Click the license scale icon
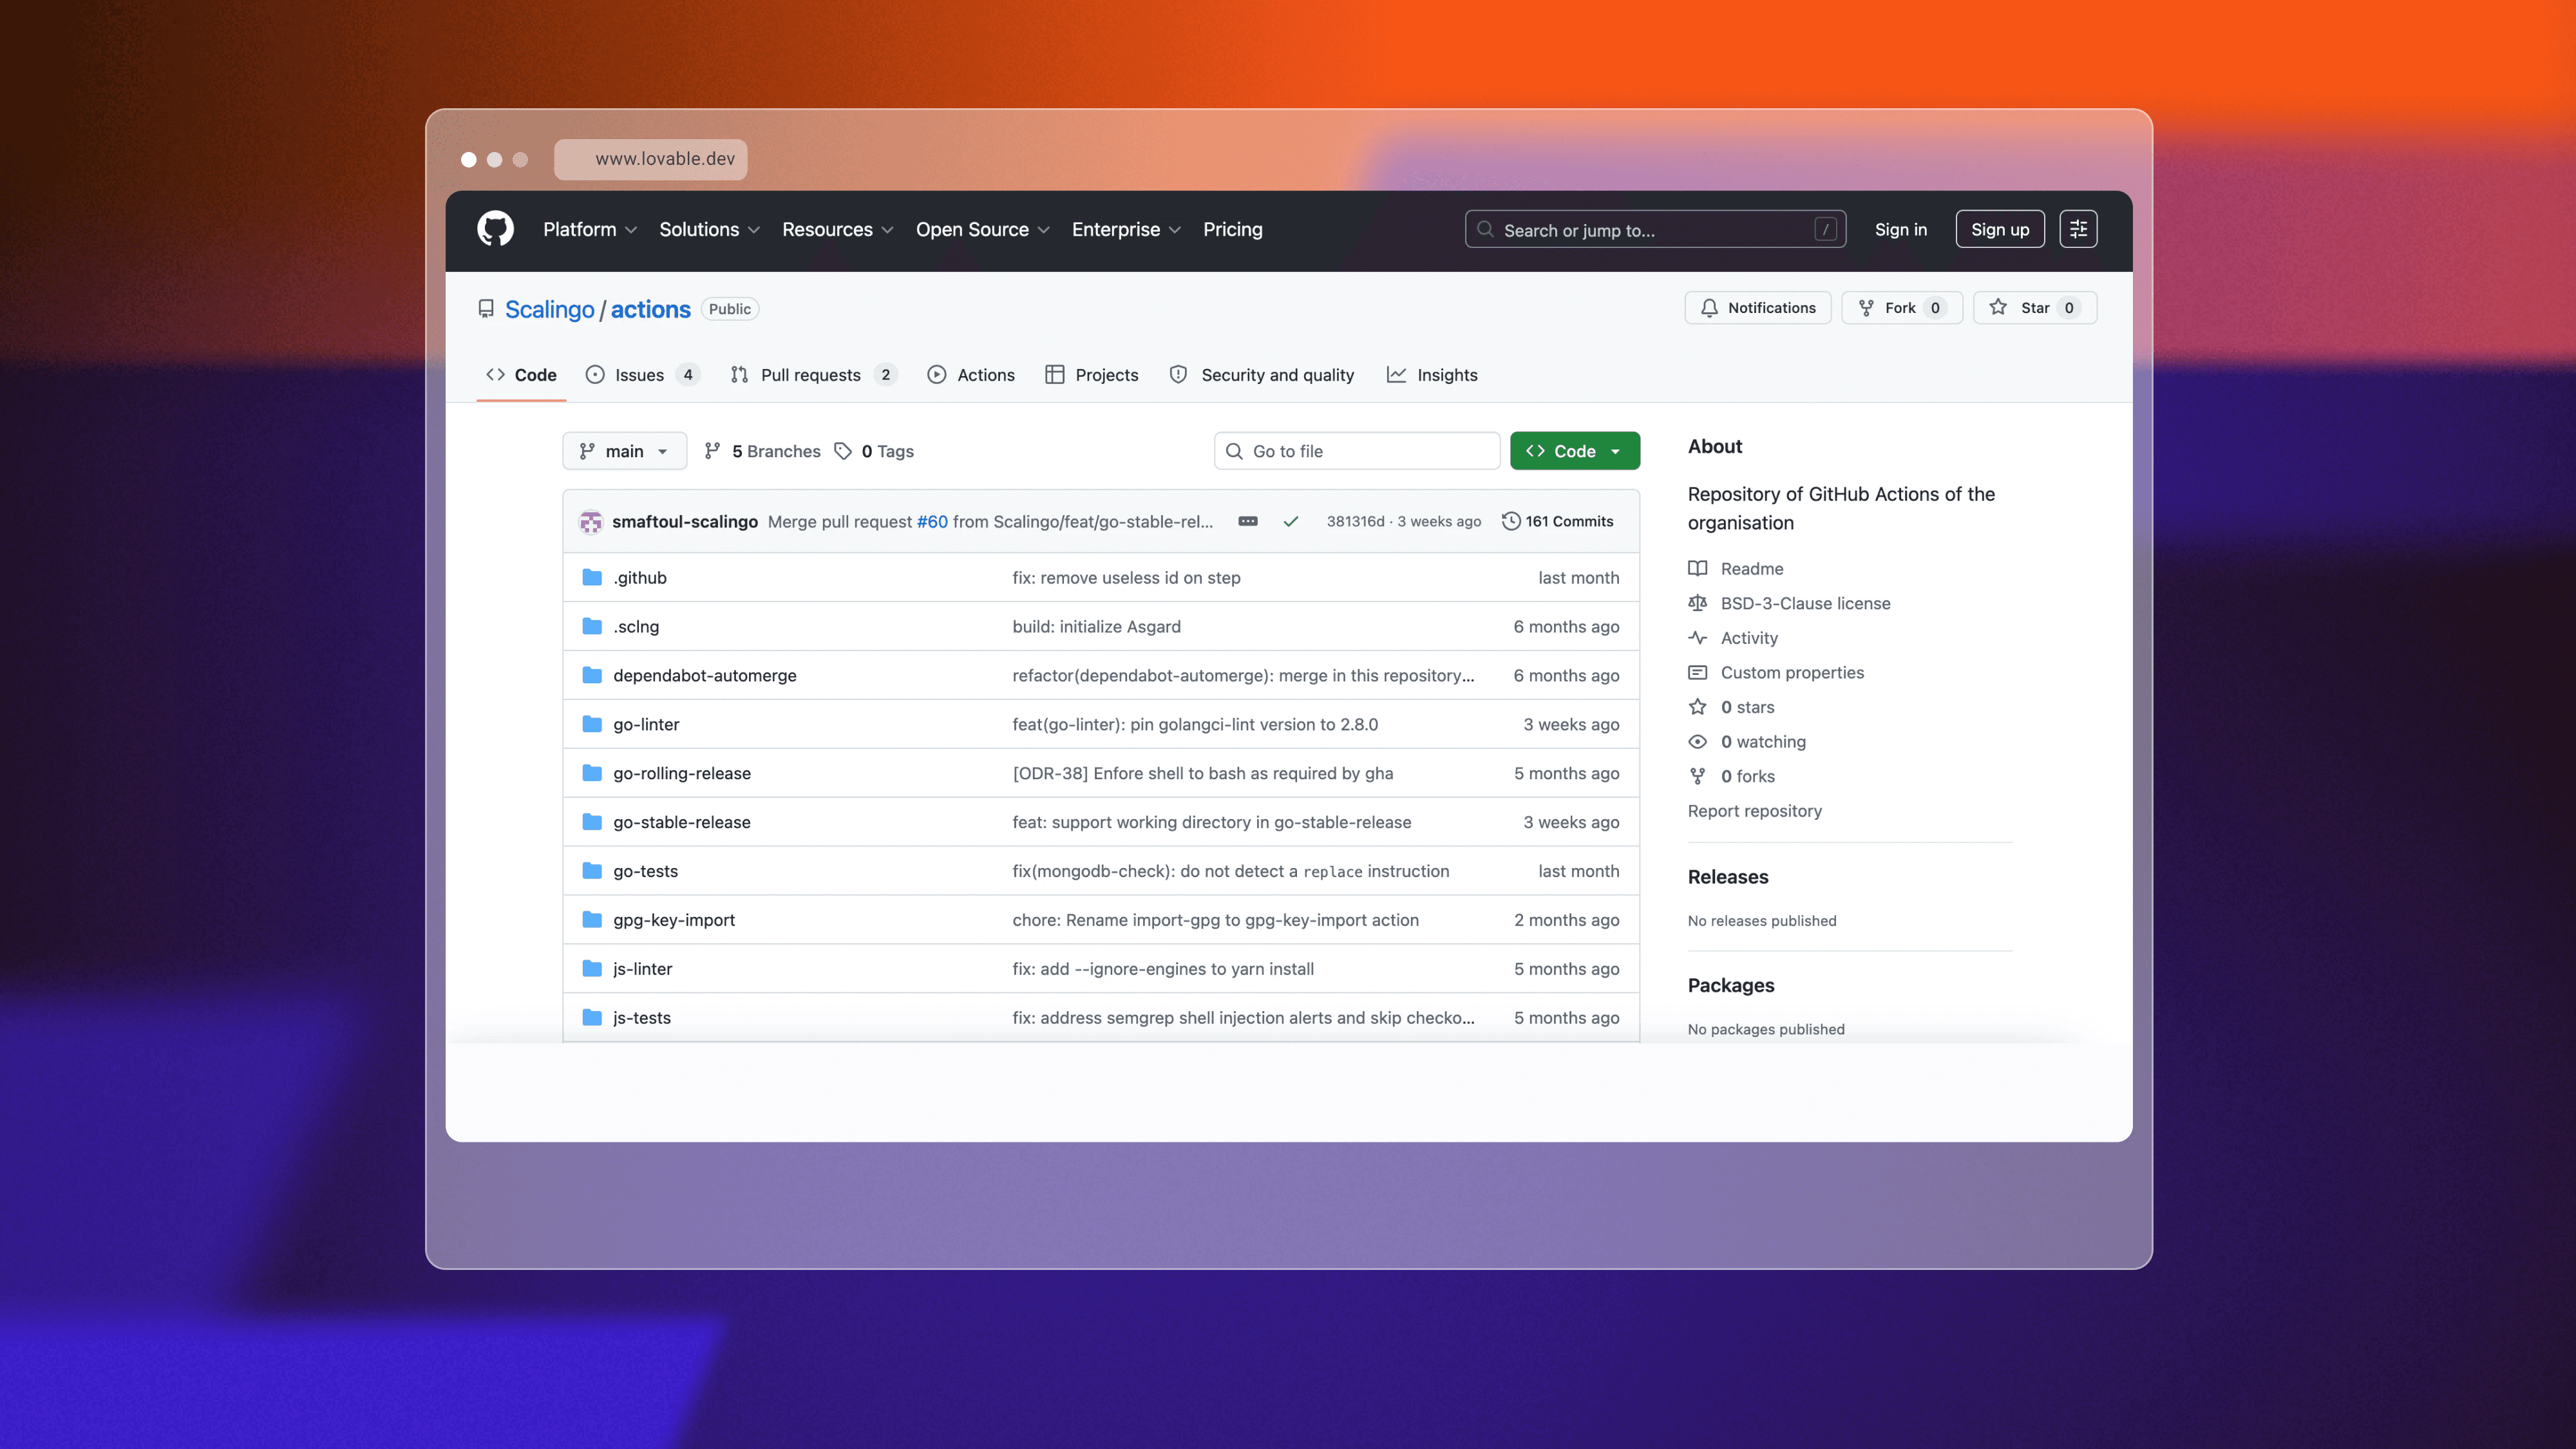This screenshot has width=2576, height=1449. click(1698, 603)
